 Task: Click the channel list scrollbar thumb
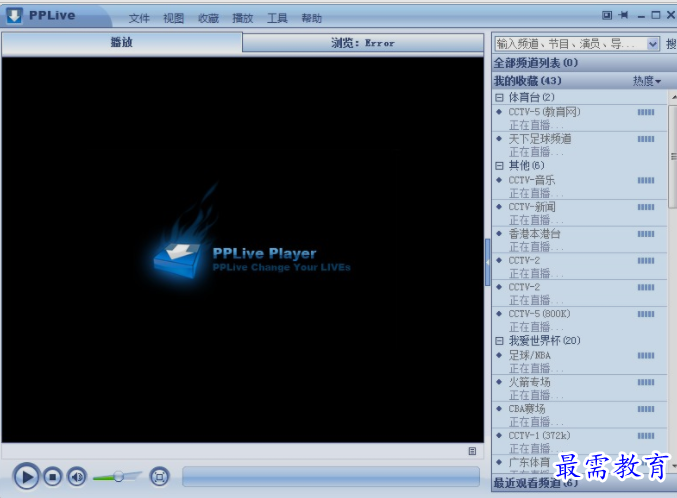[x=673, y=157]
